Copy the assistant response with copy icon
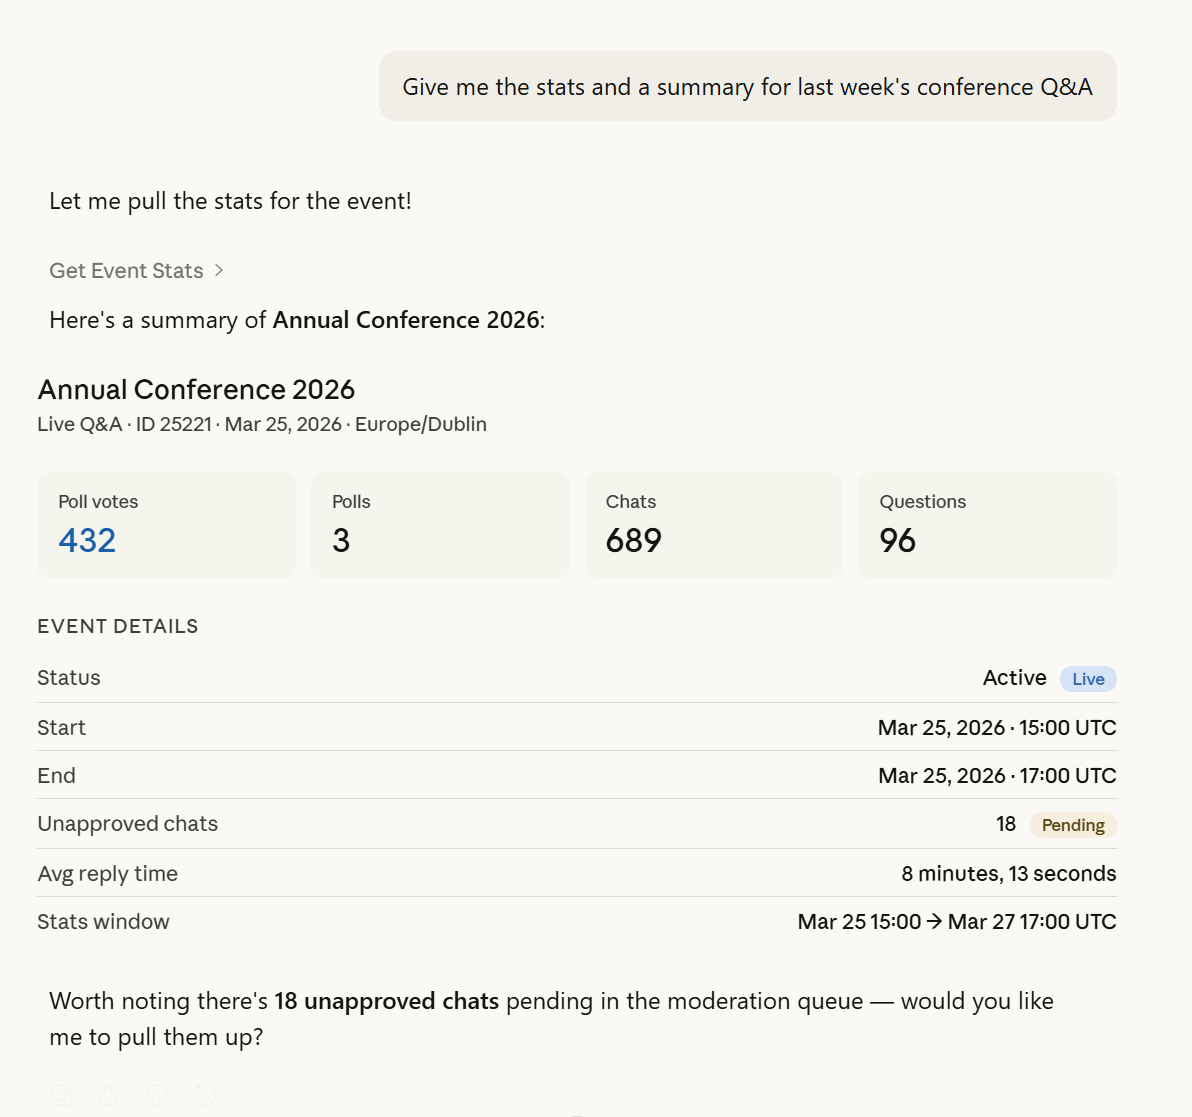Viewport: 1192px width, 1117px height. click(x=61, y=1095)
